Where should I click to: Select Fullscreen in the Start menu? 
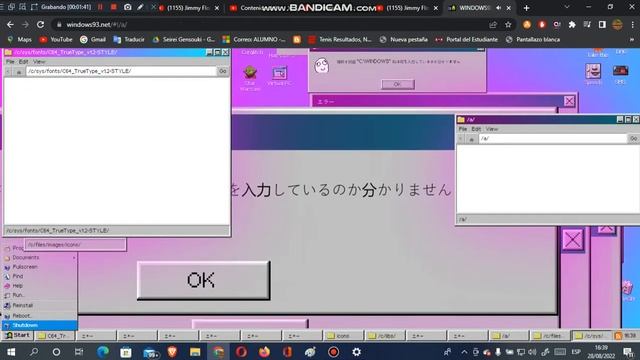[x=40, y=267]
